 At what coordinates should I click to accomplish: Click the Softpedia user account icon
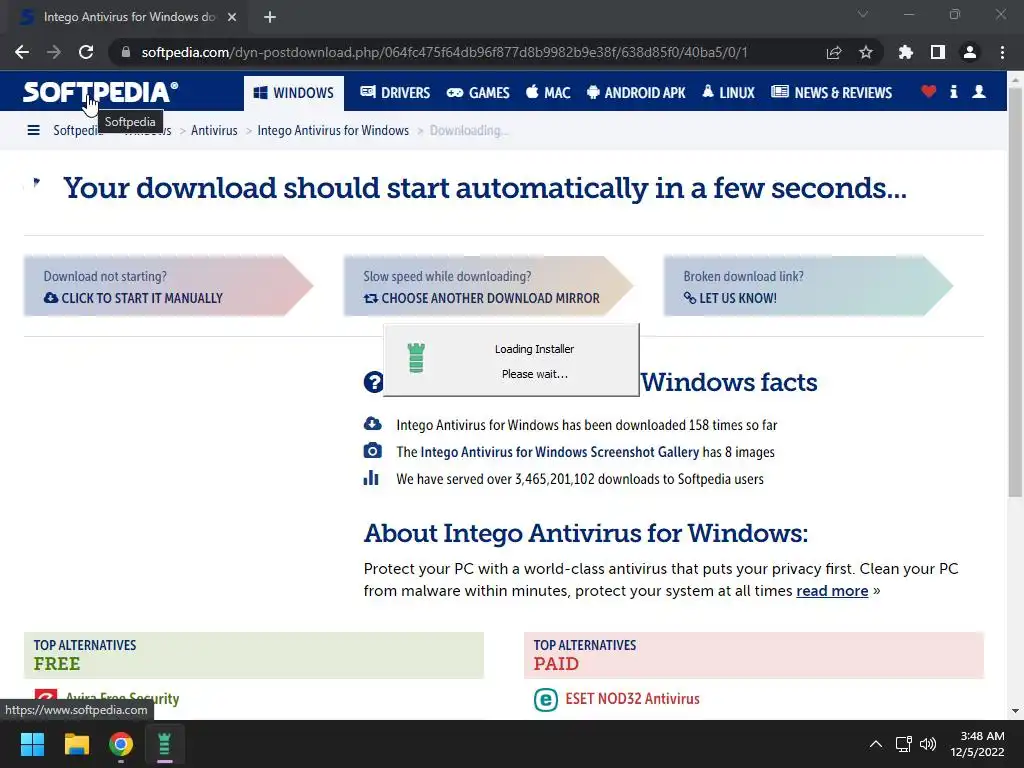[x=979, y=92]
